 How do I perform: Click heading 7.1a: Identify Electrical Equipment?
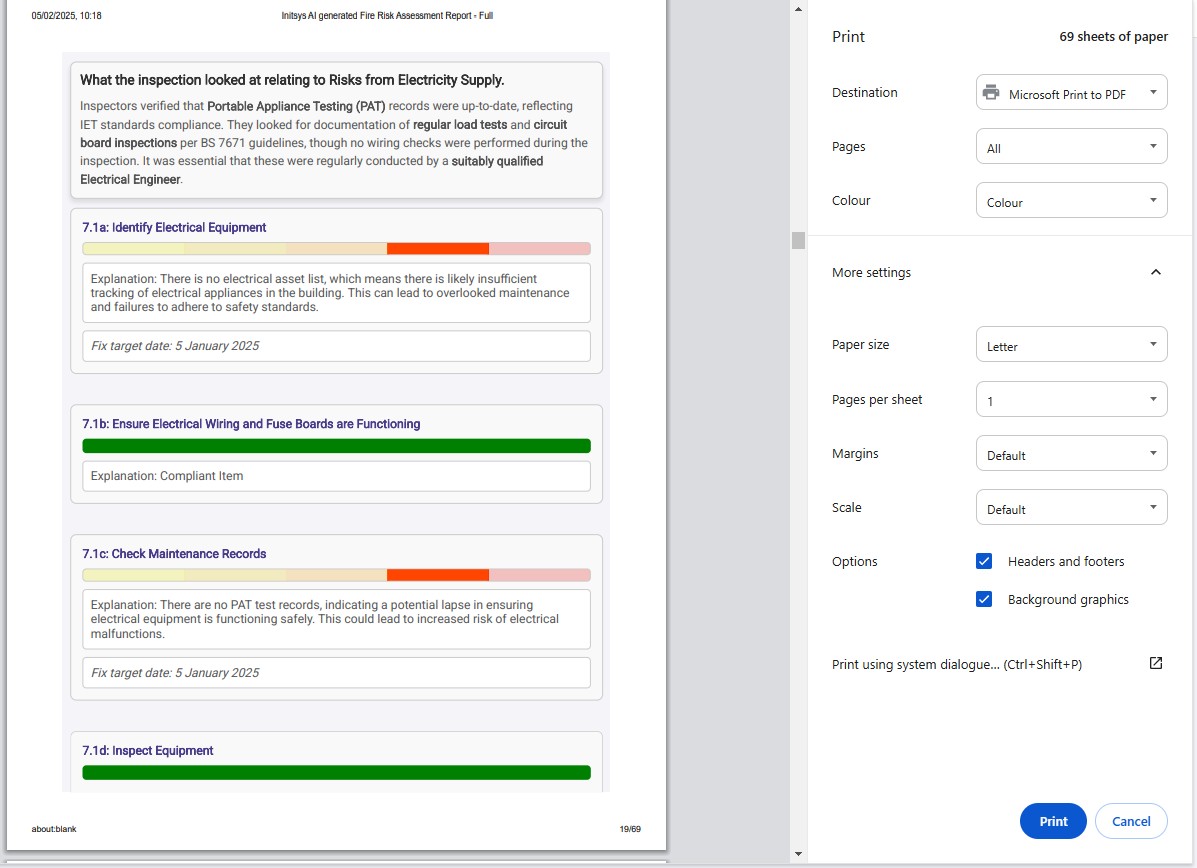coord(174,227)
